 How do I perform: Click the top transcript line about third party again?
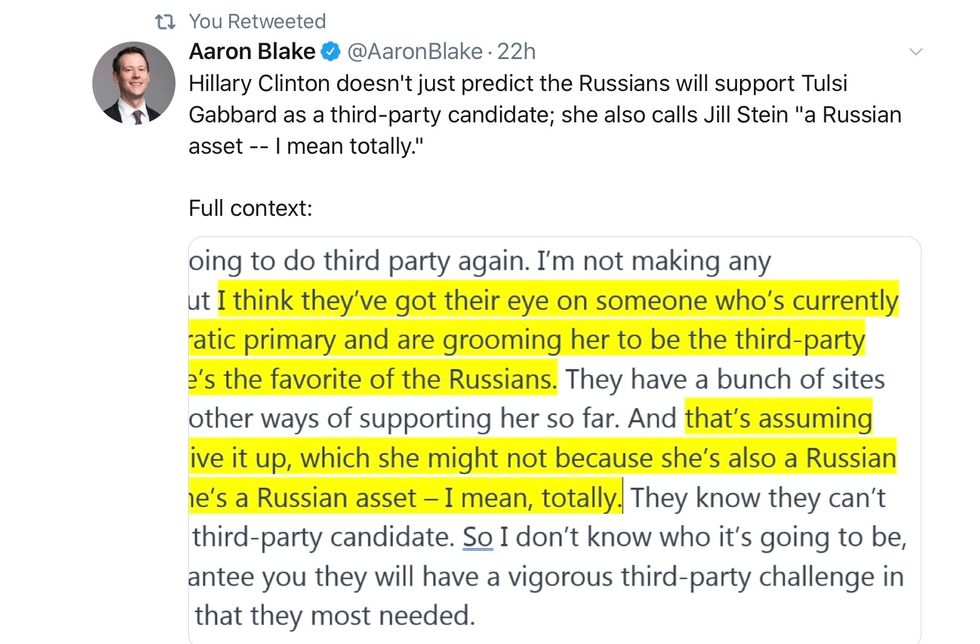click(x=480, y=262)
